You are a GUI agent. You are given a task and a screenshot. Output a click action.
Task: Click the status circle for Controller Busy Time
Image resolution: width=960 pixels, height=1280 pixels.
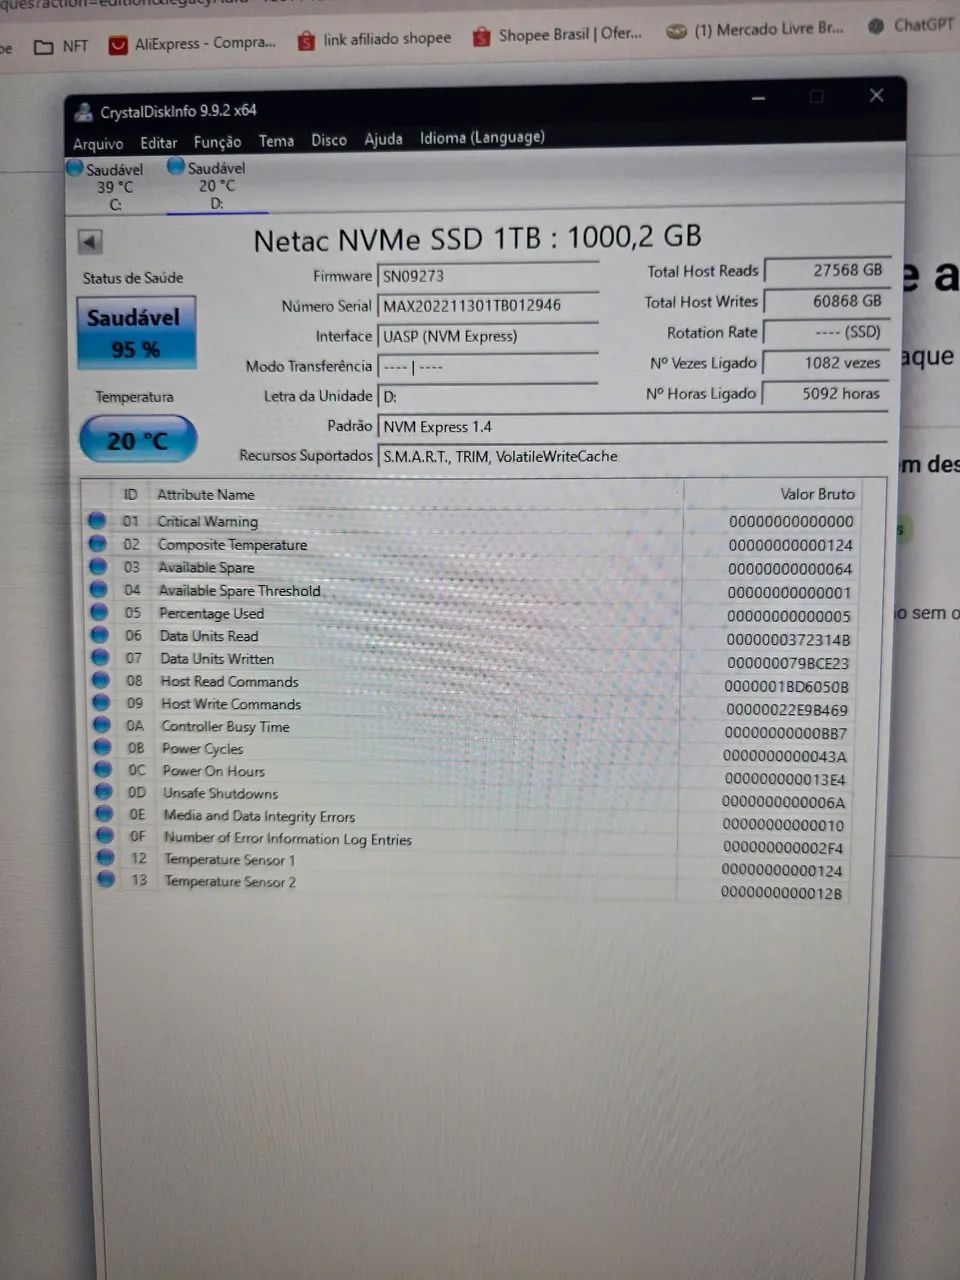pyautogui.click(x=101, y=725)
